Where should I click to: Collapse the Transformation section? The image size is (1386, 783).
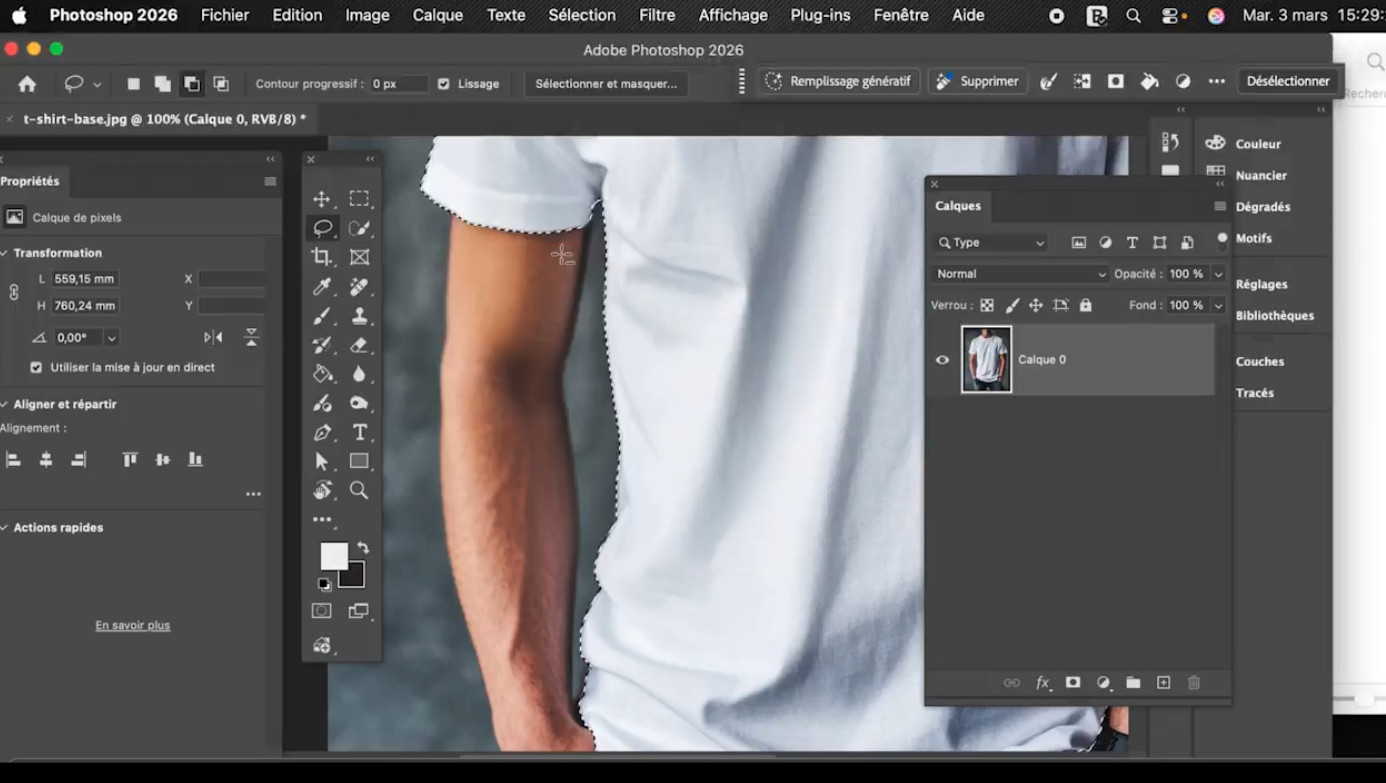pos(6,253)
